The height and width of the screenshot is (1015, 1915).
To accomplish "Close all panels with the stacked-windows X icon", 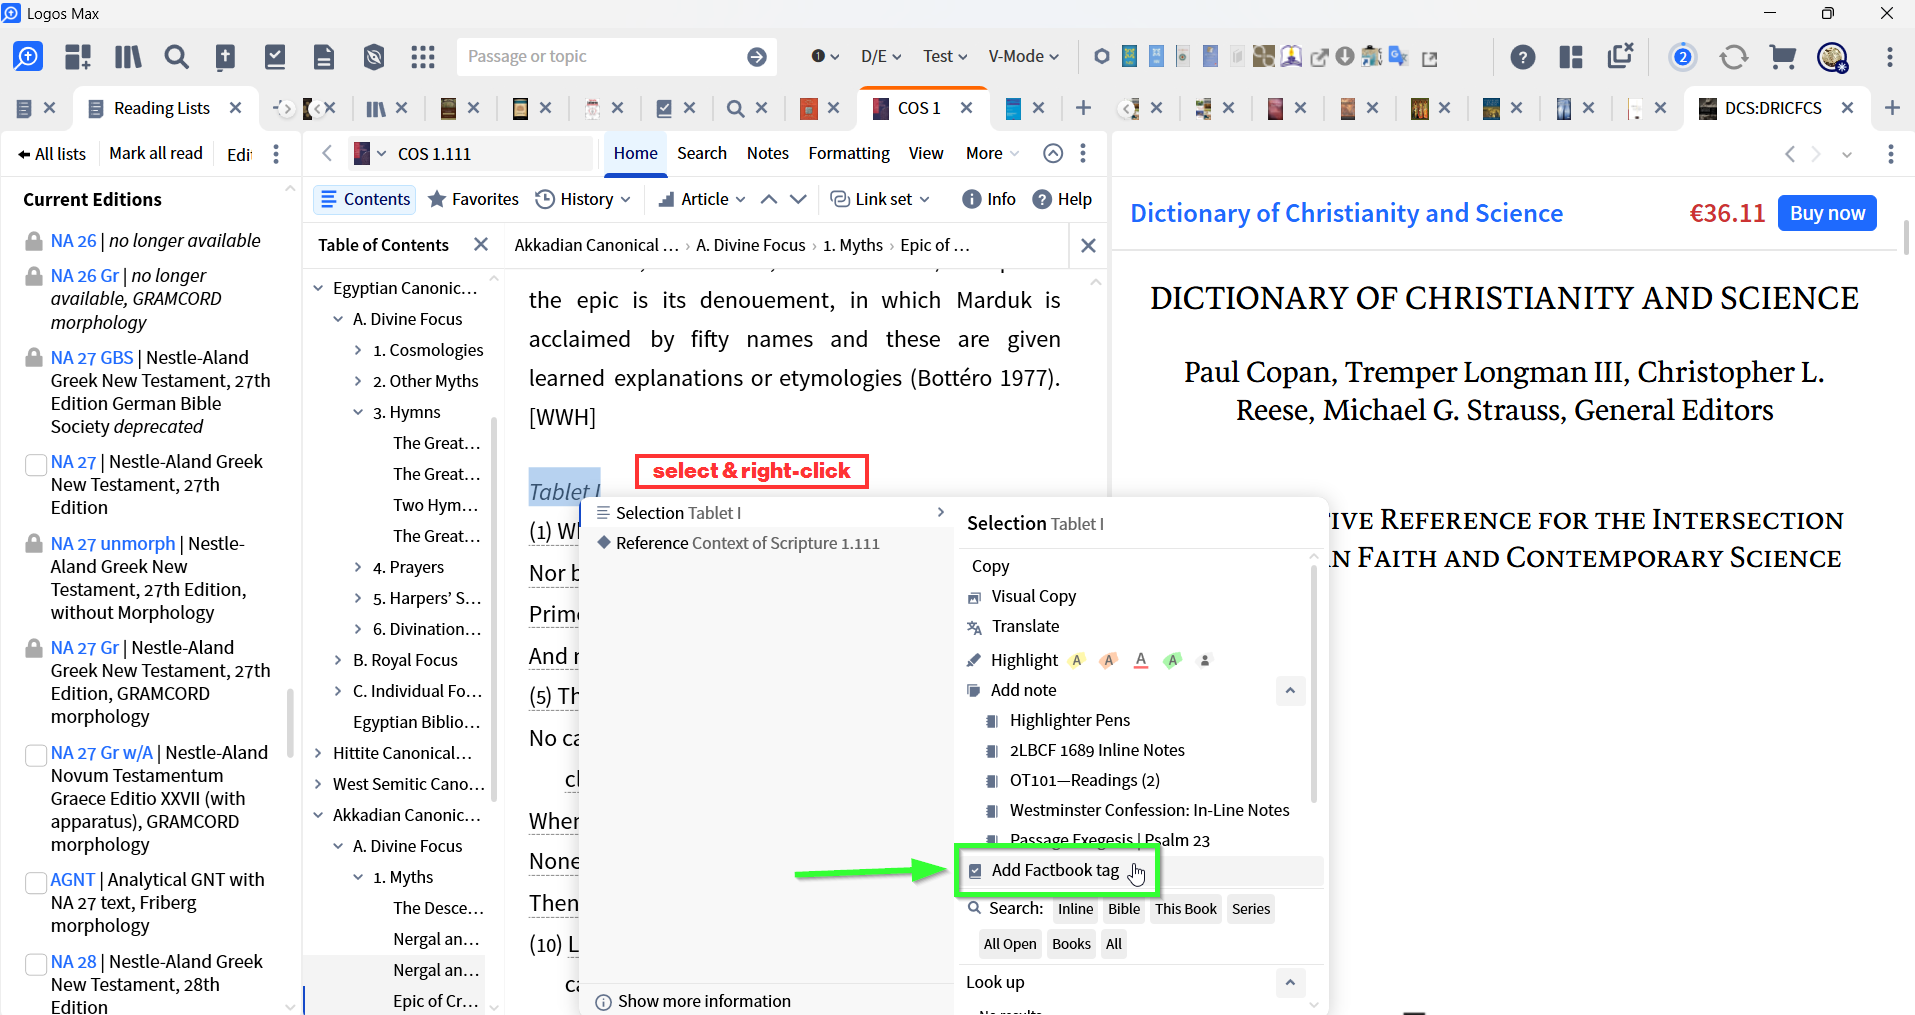I will pos(1620,55).
